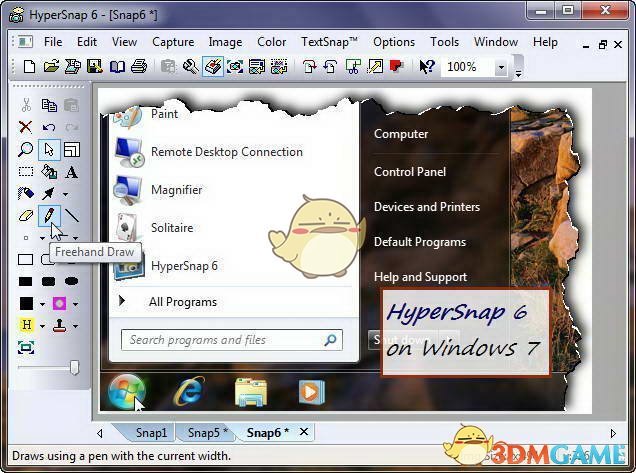Select the eraser tool
The height and width of the screenshot is (473, 636).
[x=26, y=215]
